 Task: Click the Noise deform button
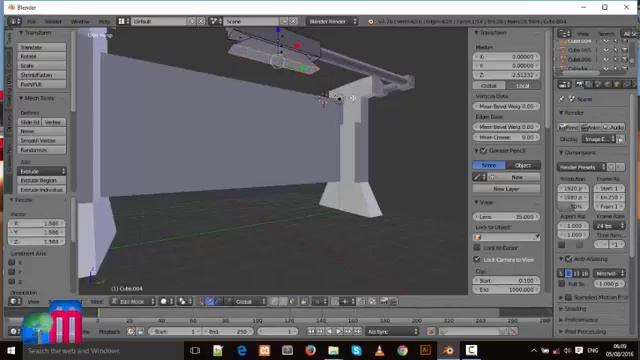click(42, 131)
